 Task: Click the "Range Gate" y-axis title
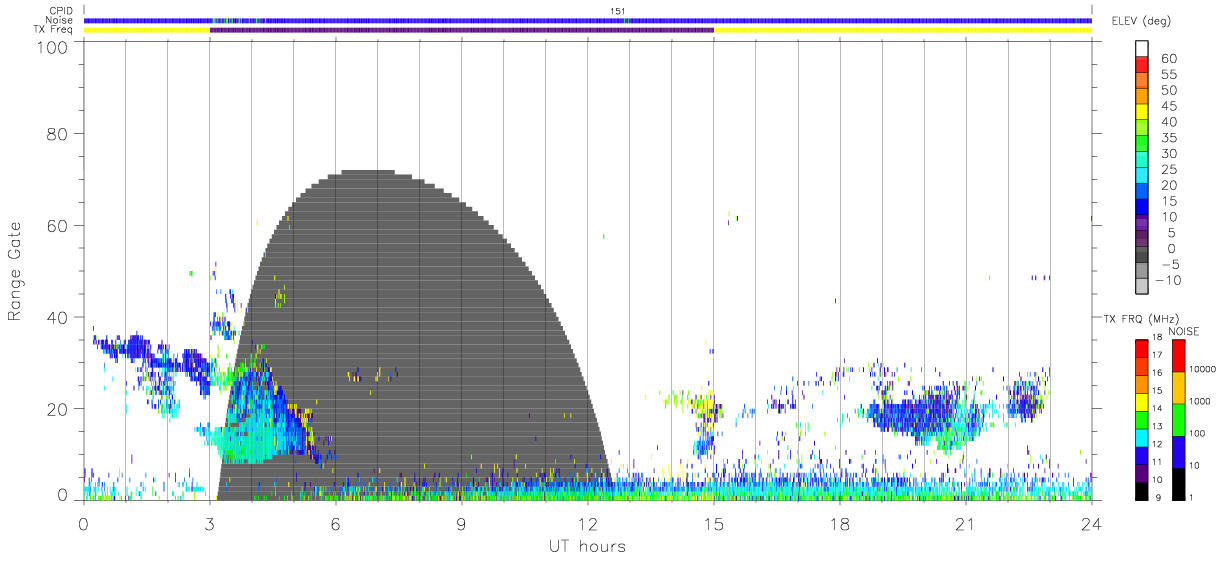pos(15,271)
